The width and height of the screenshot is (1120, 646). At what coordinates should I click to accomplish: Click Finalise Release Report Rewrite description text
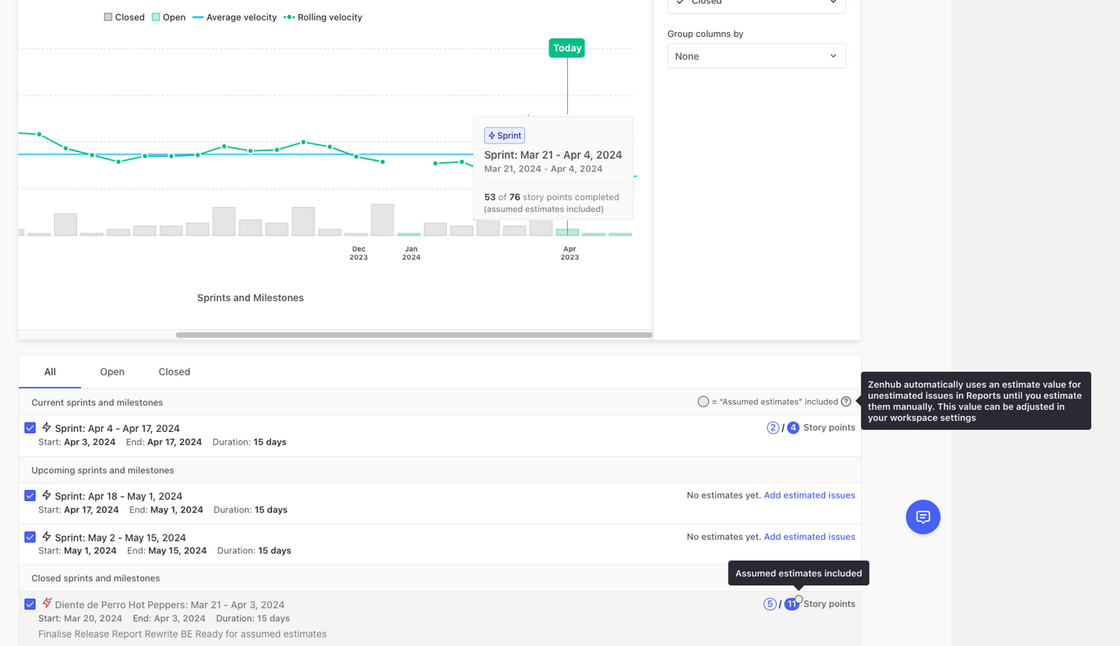[x=182, y=634]
